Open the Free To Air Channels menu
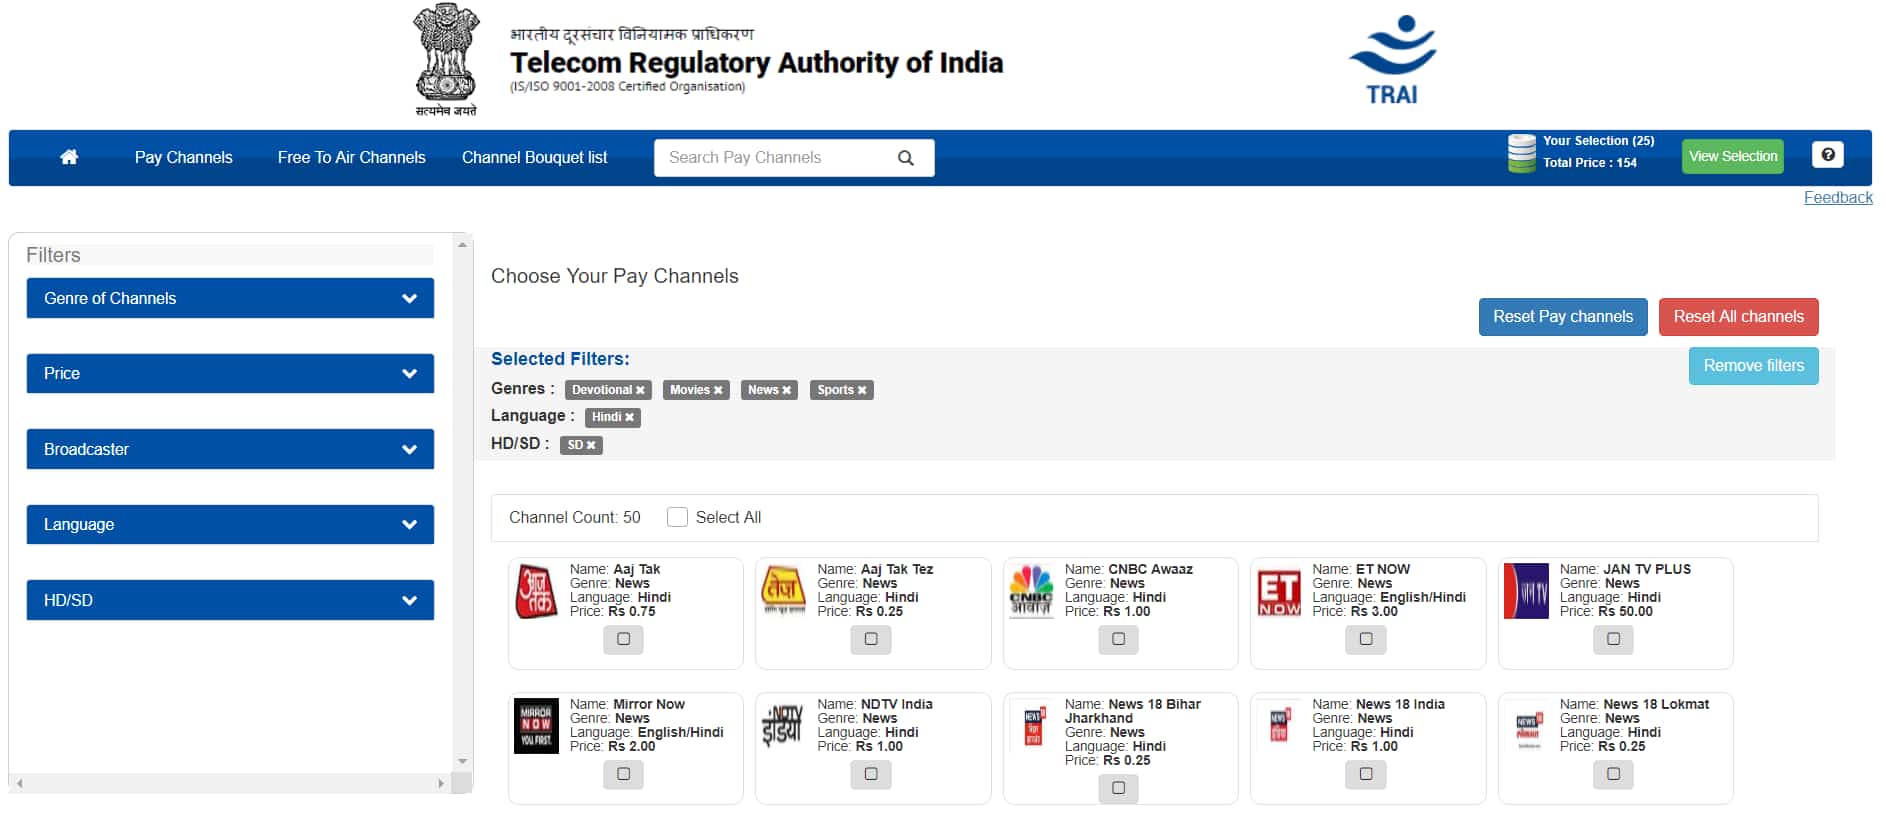This screenshot has height=820, width=1886. [352, 158]
